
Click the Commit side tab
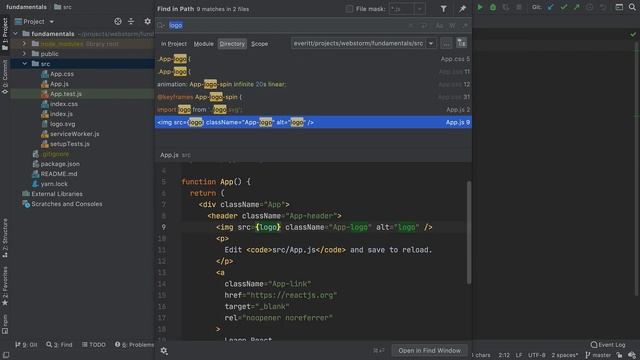point(5,77)
